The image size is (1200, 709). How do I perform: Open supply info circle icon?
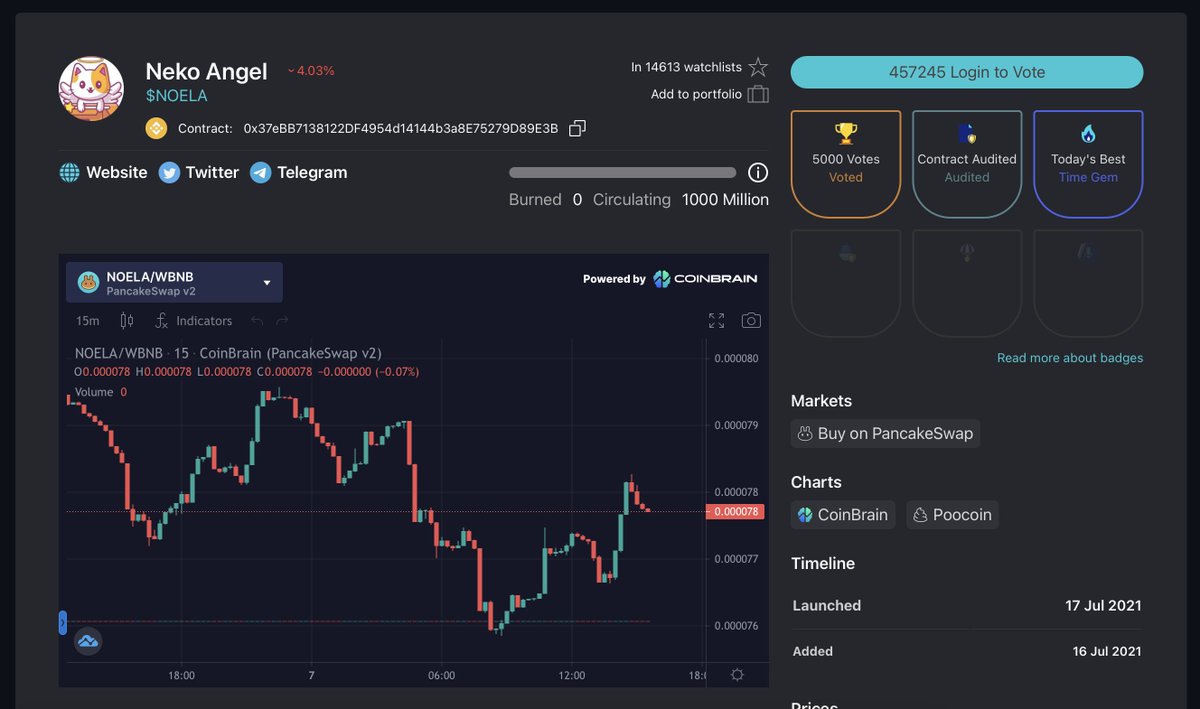point(758,172)
